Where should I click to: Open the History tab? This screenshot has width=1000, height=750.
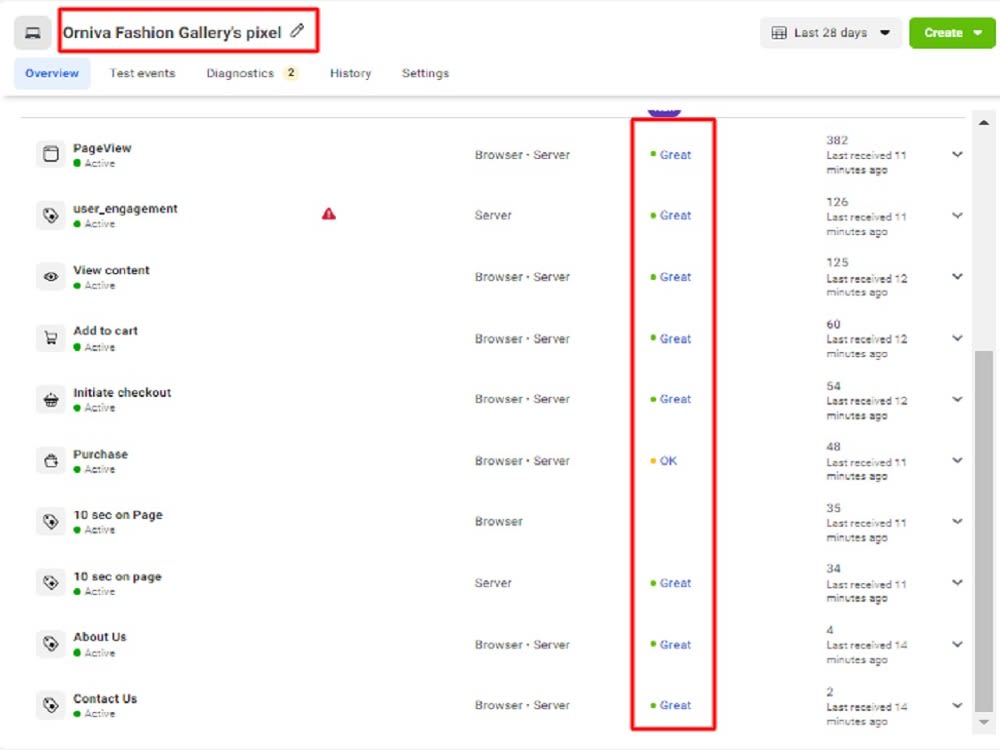tap(350, 73)
